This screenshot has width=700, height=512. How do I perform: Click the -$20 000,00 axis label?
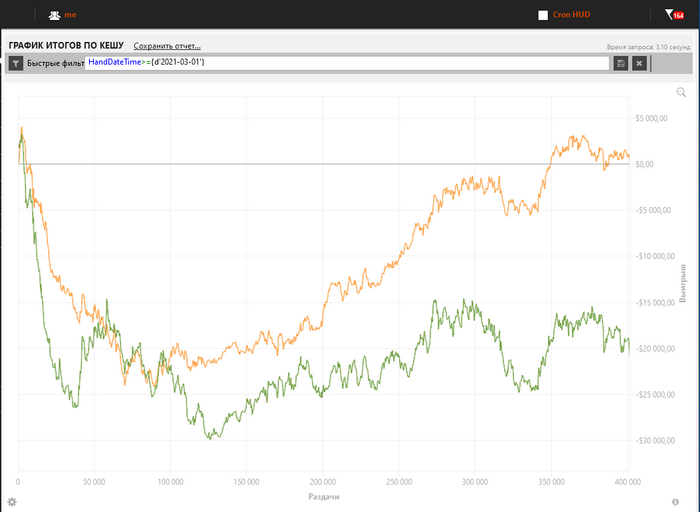(x=655, y=349)
